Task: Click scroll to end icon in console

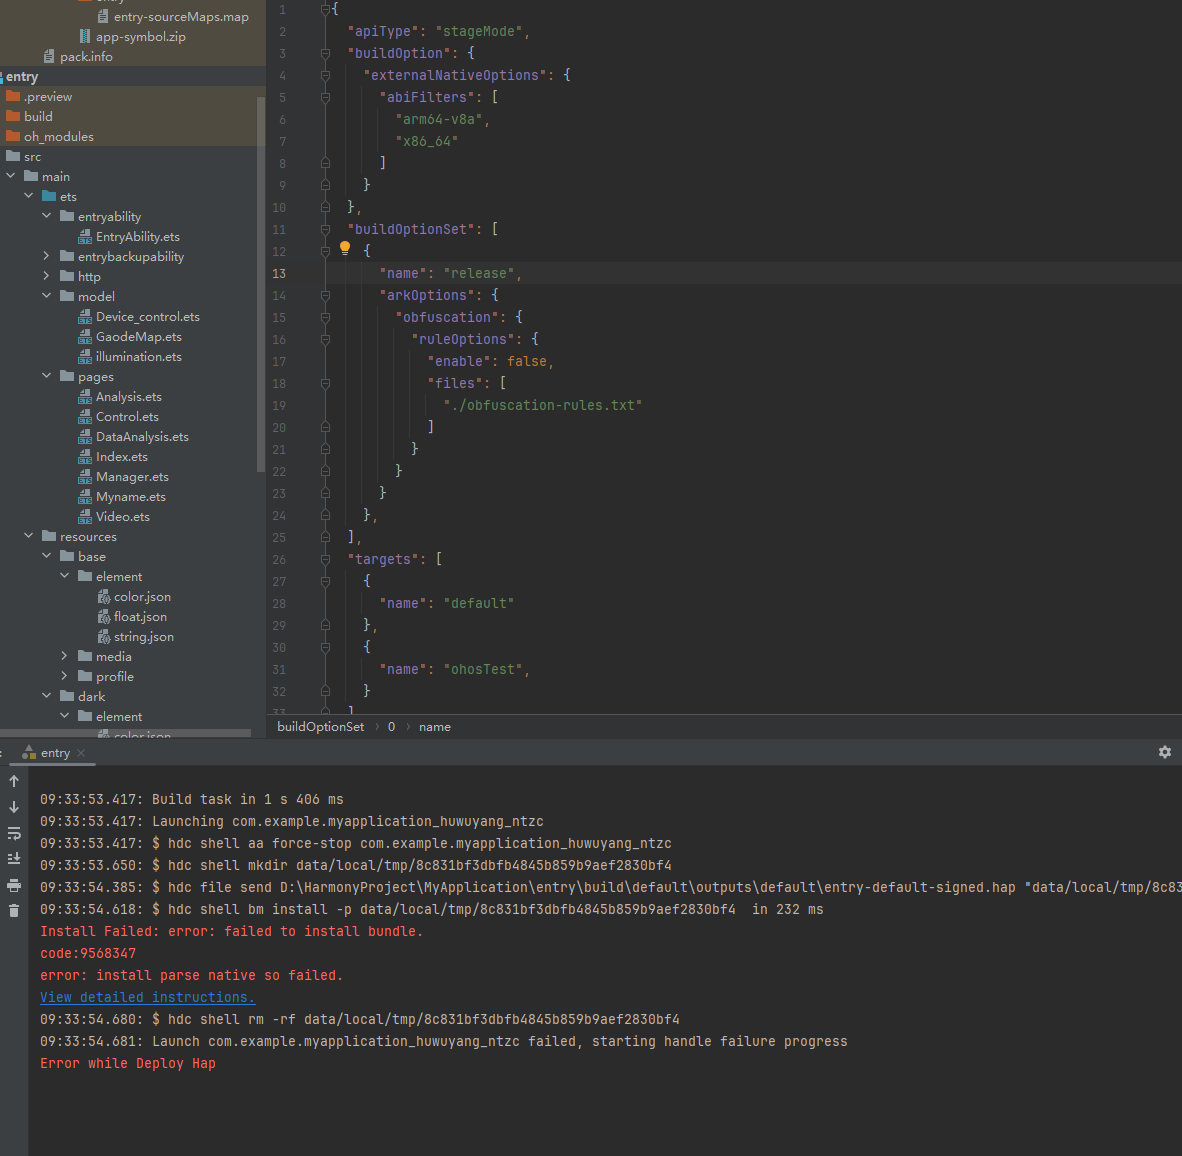Action: 14,859
